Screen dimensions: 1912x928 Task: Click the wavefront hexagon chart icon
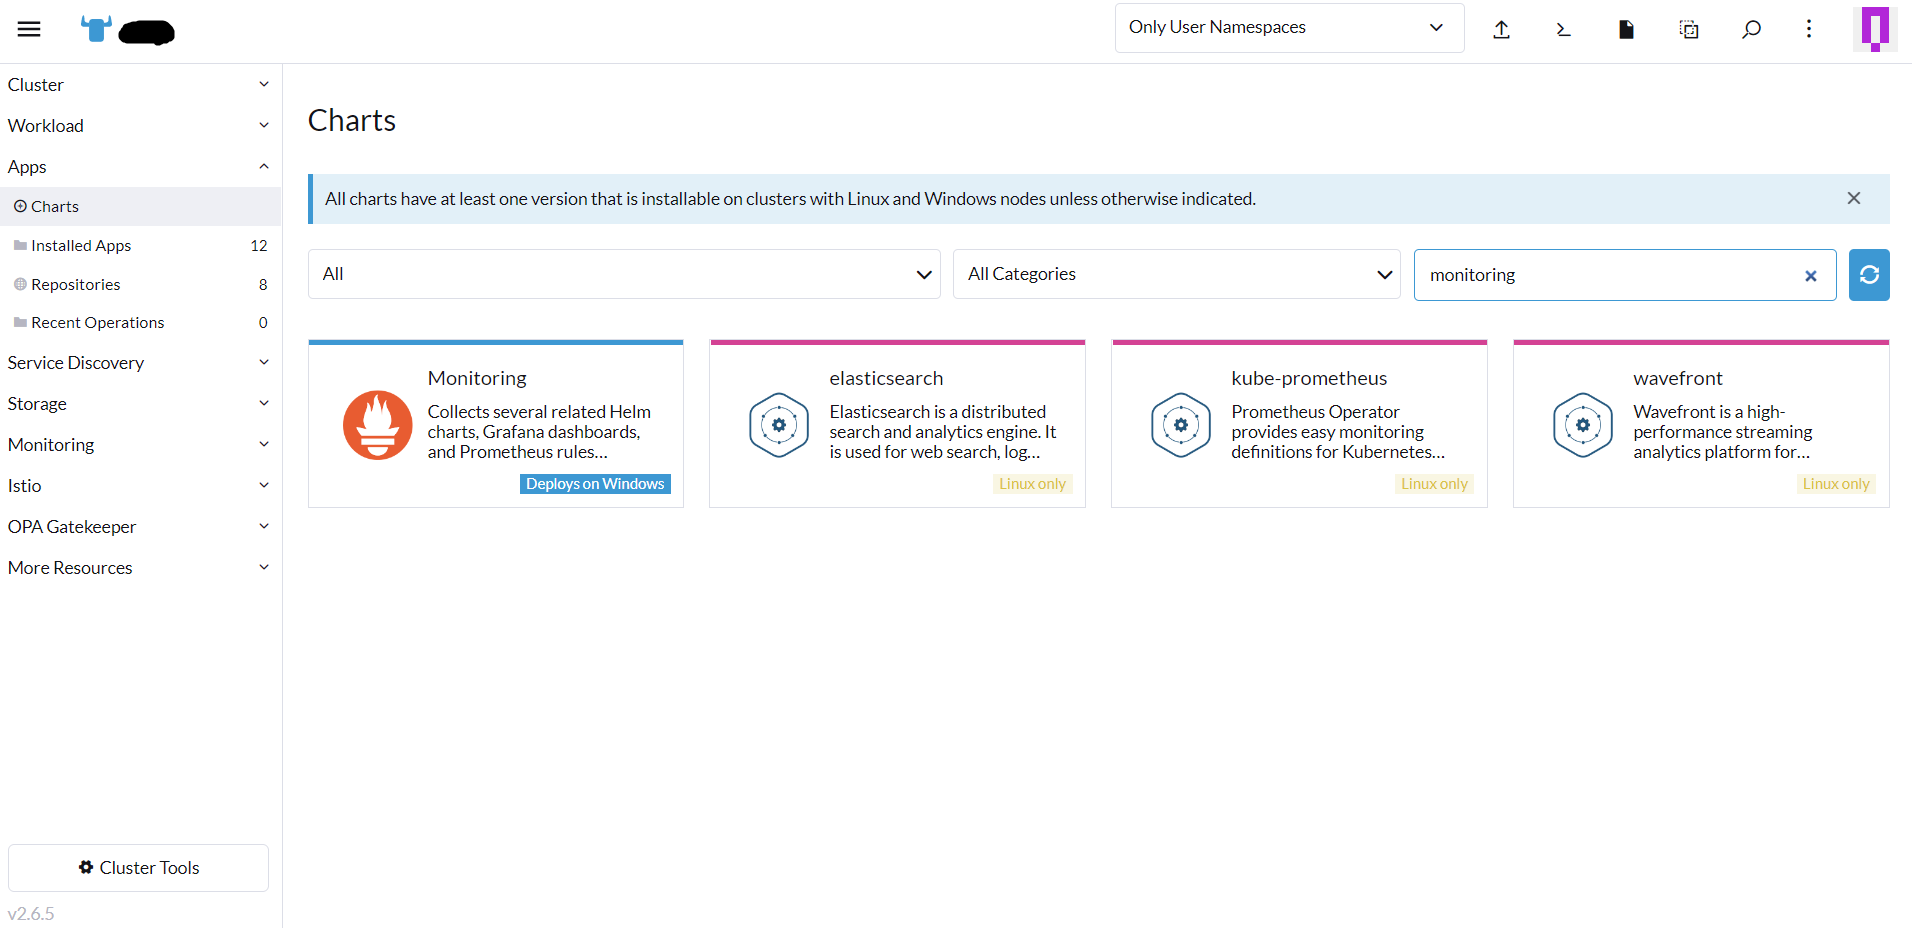[1583, 425]
